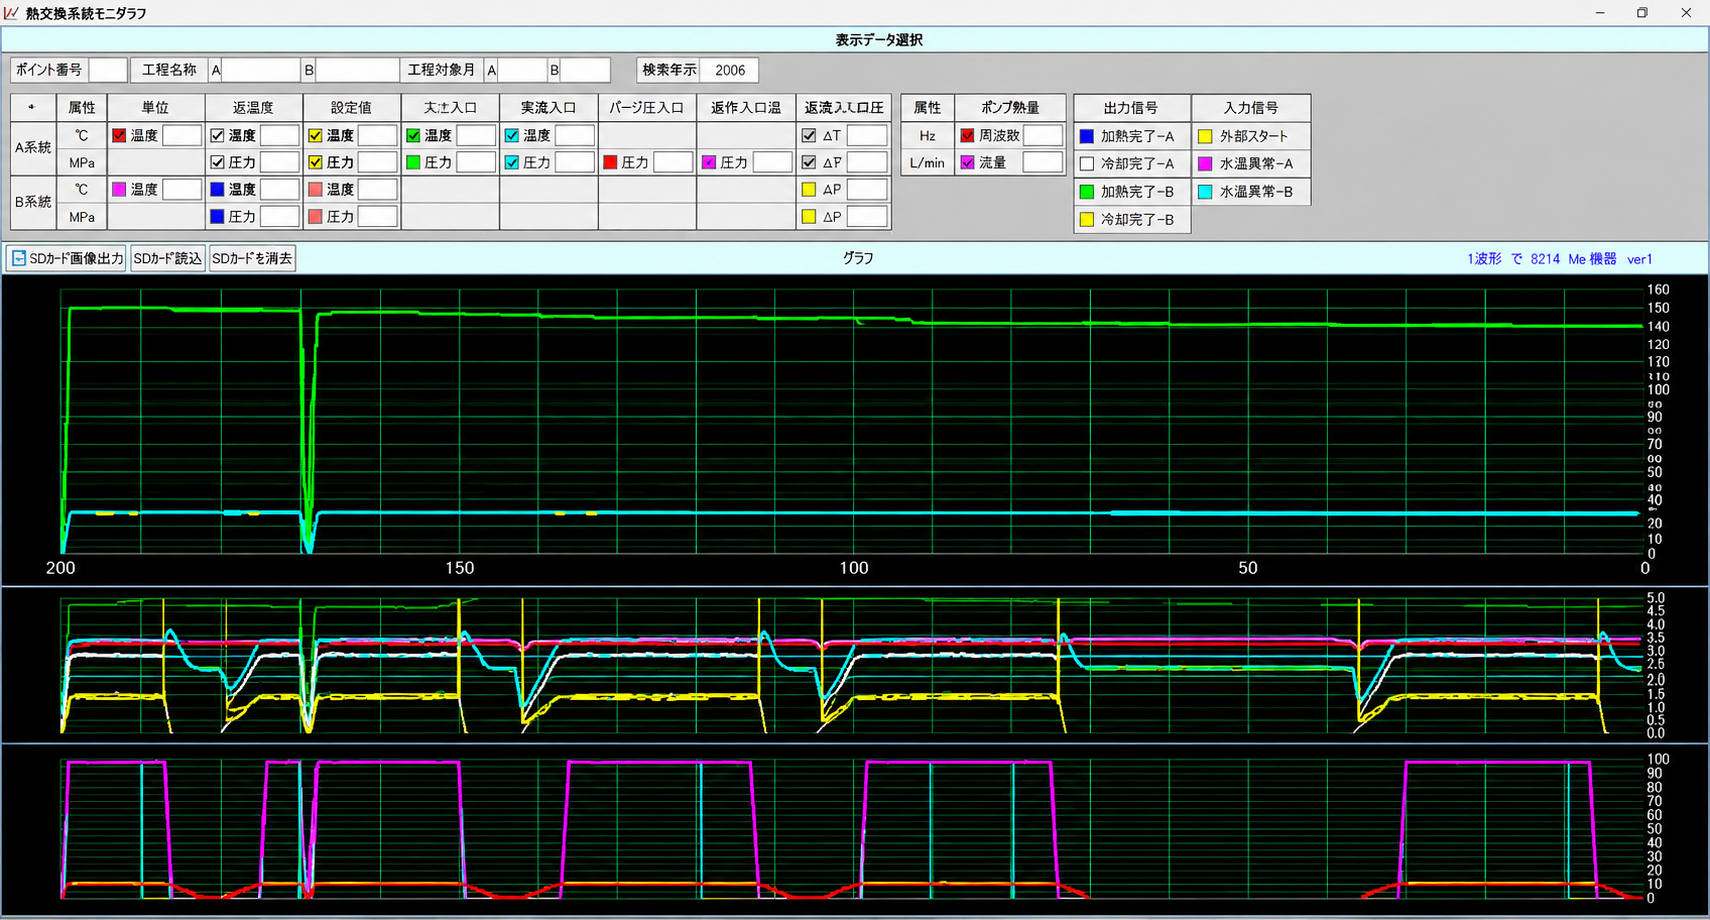1710x920 pixels.
Task: Click the SDカード画像出力 button
Action: 67,258
